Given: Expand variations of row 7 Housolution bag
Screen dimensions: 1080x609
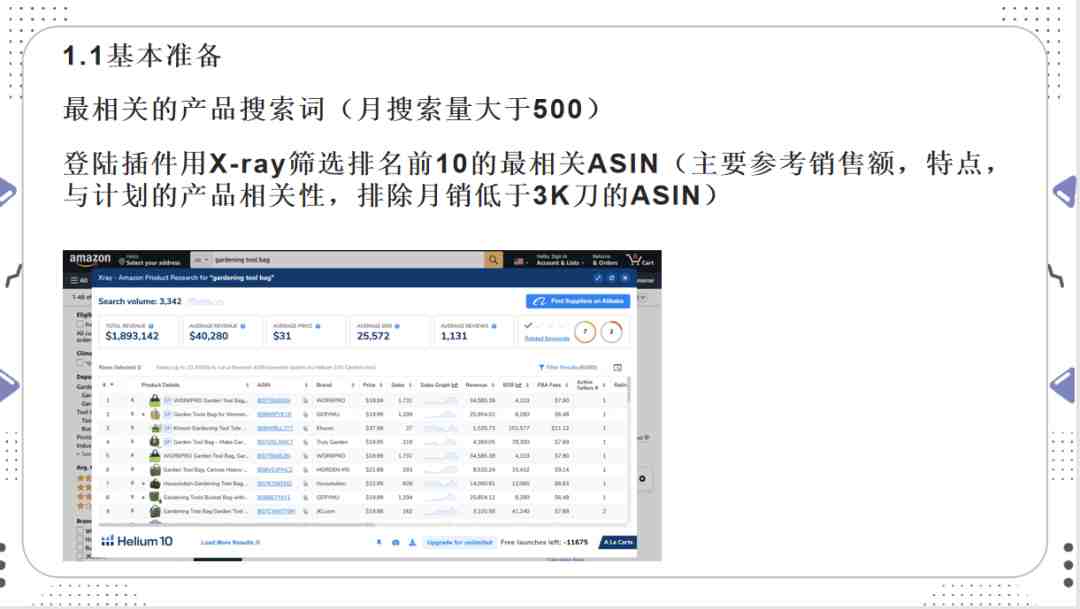Looking at the screenshot, I should (143, 484).
